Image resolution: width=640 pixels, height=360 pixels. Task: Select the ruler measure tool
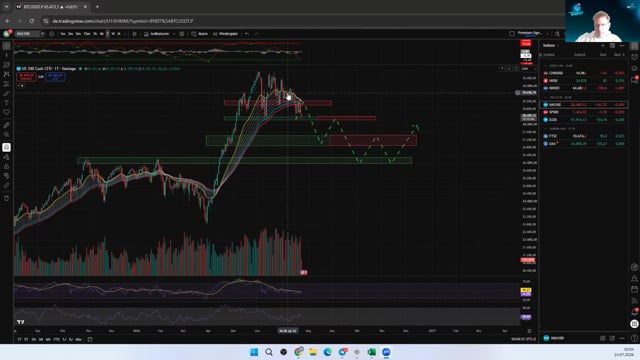[7, 125]
